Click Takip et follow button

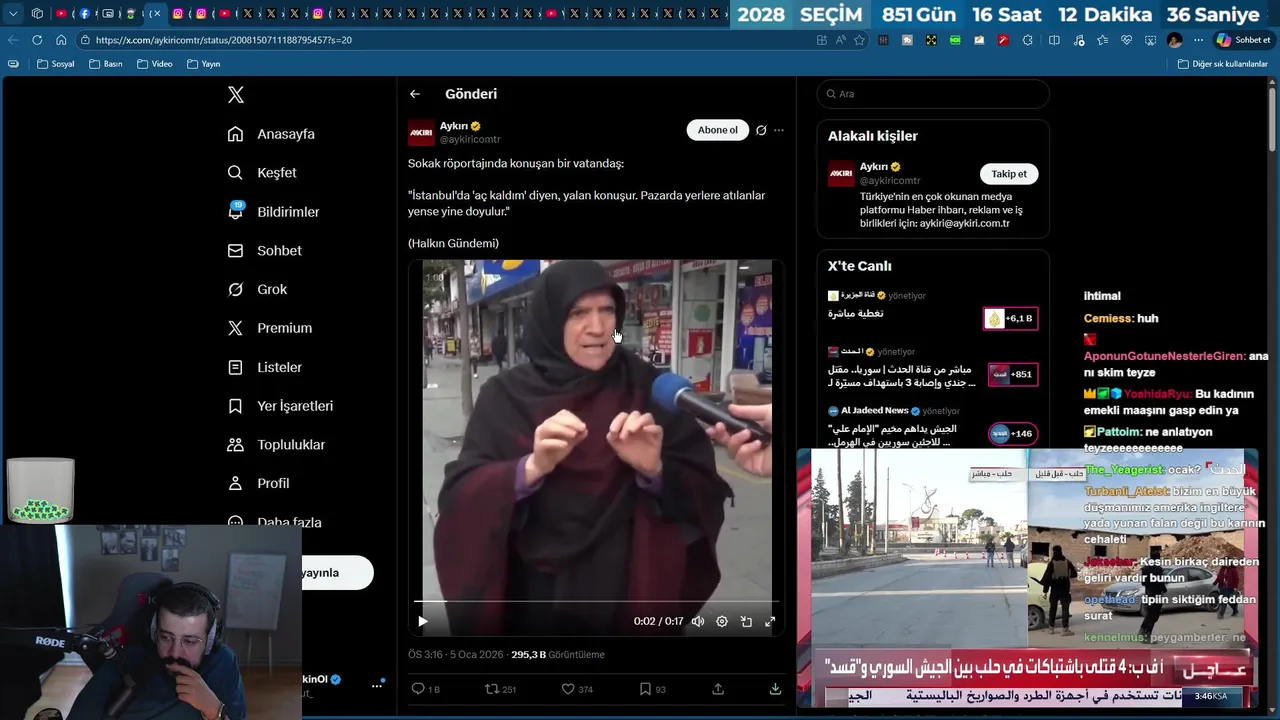(x=1009, y=174)
